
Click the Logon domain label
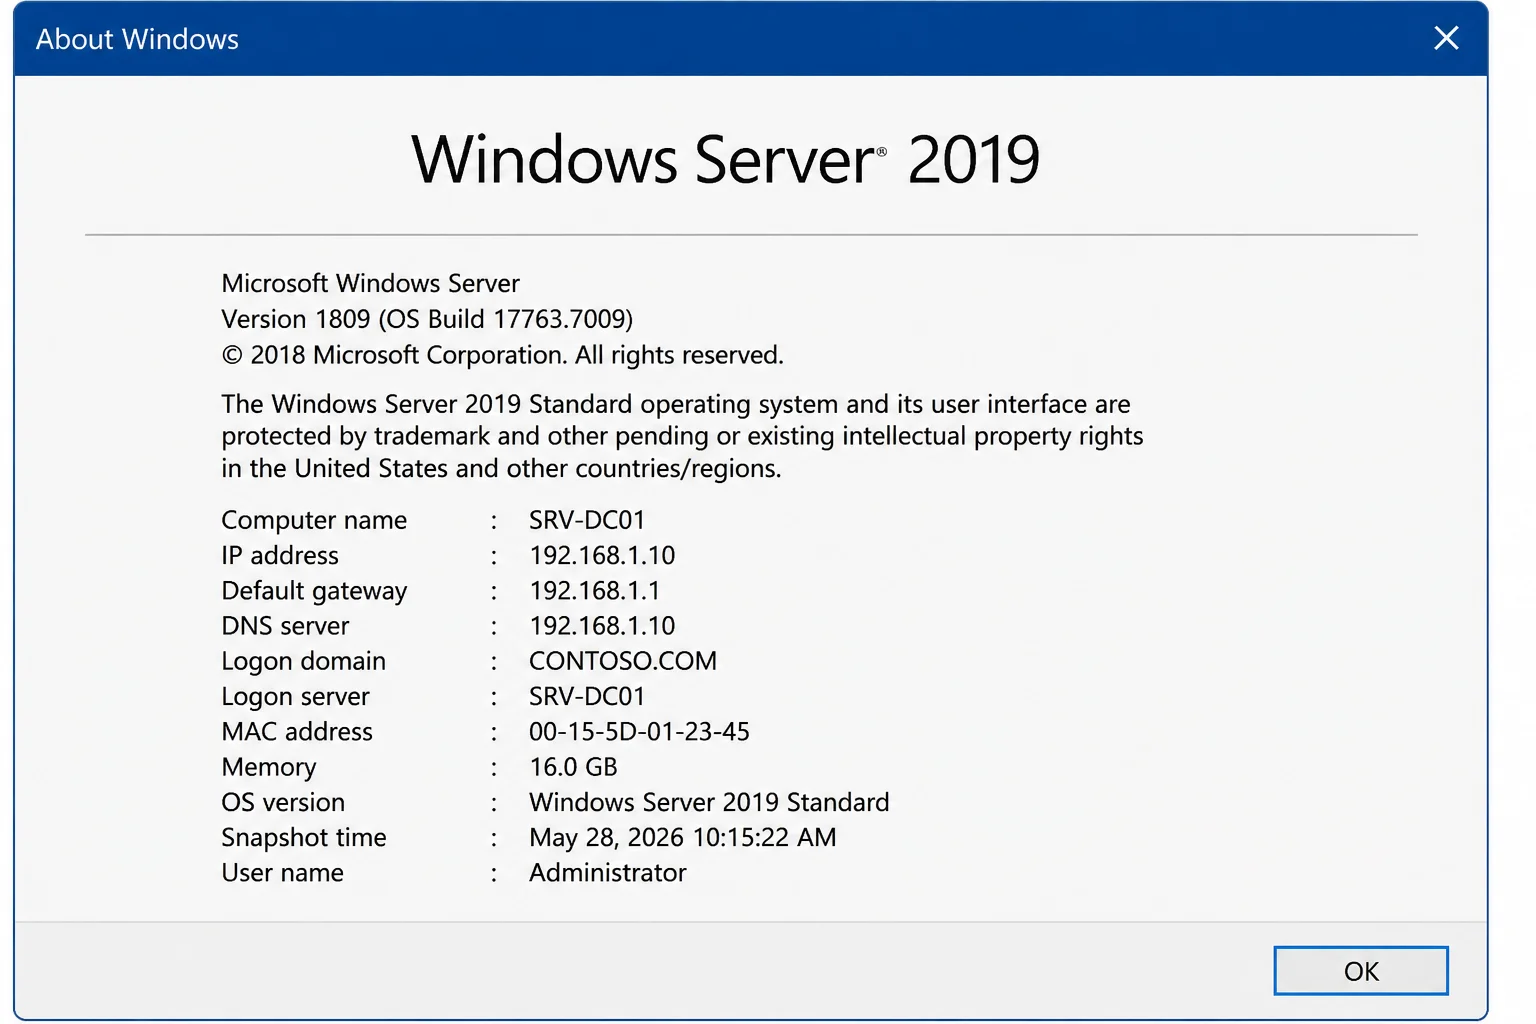[303, 662]
